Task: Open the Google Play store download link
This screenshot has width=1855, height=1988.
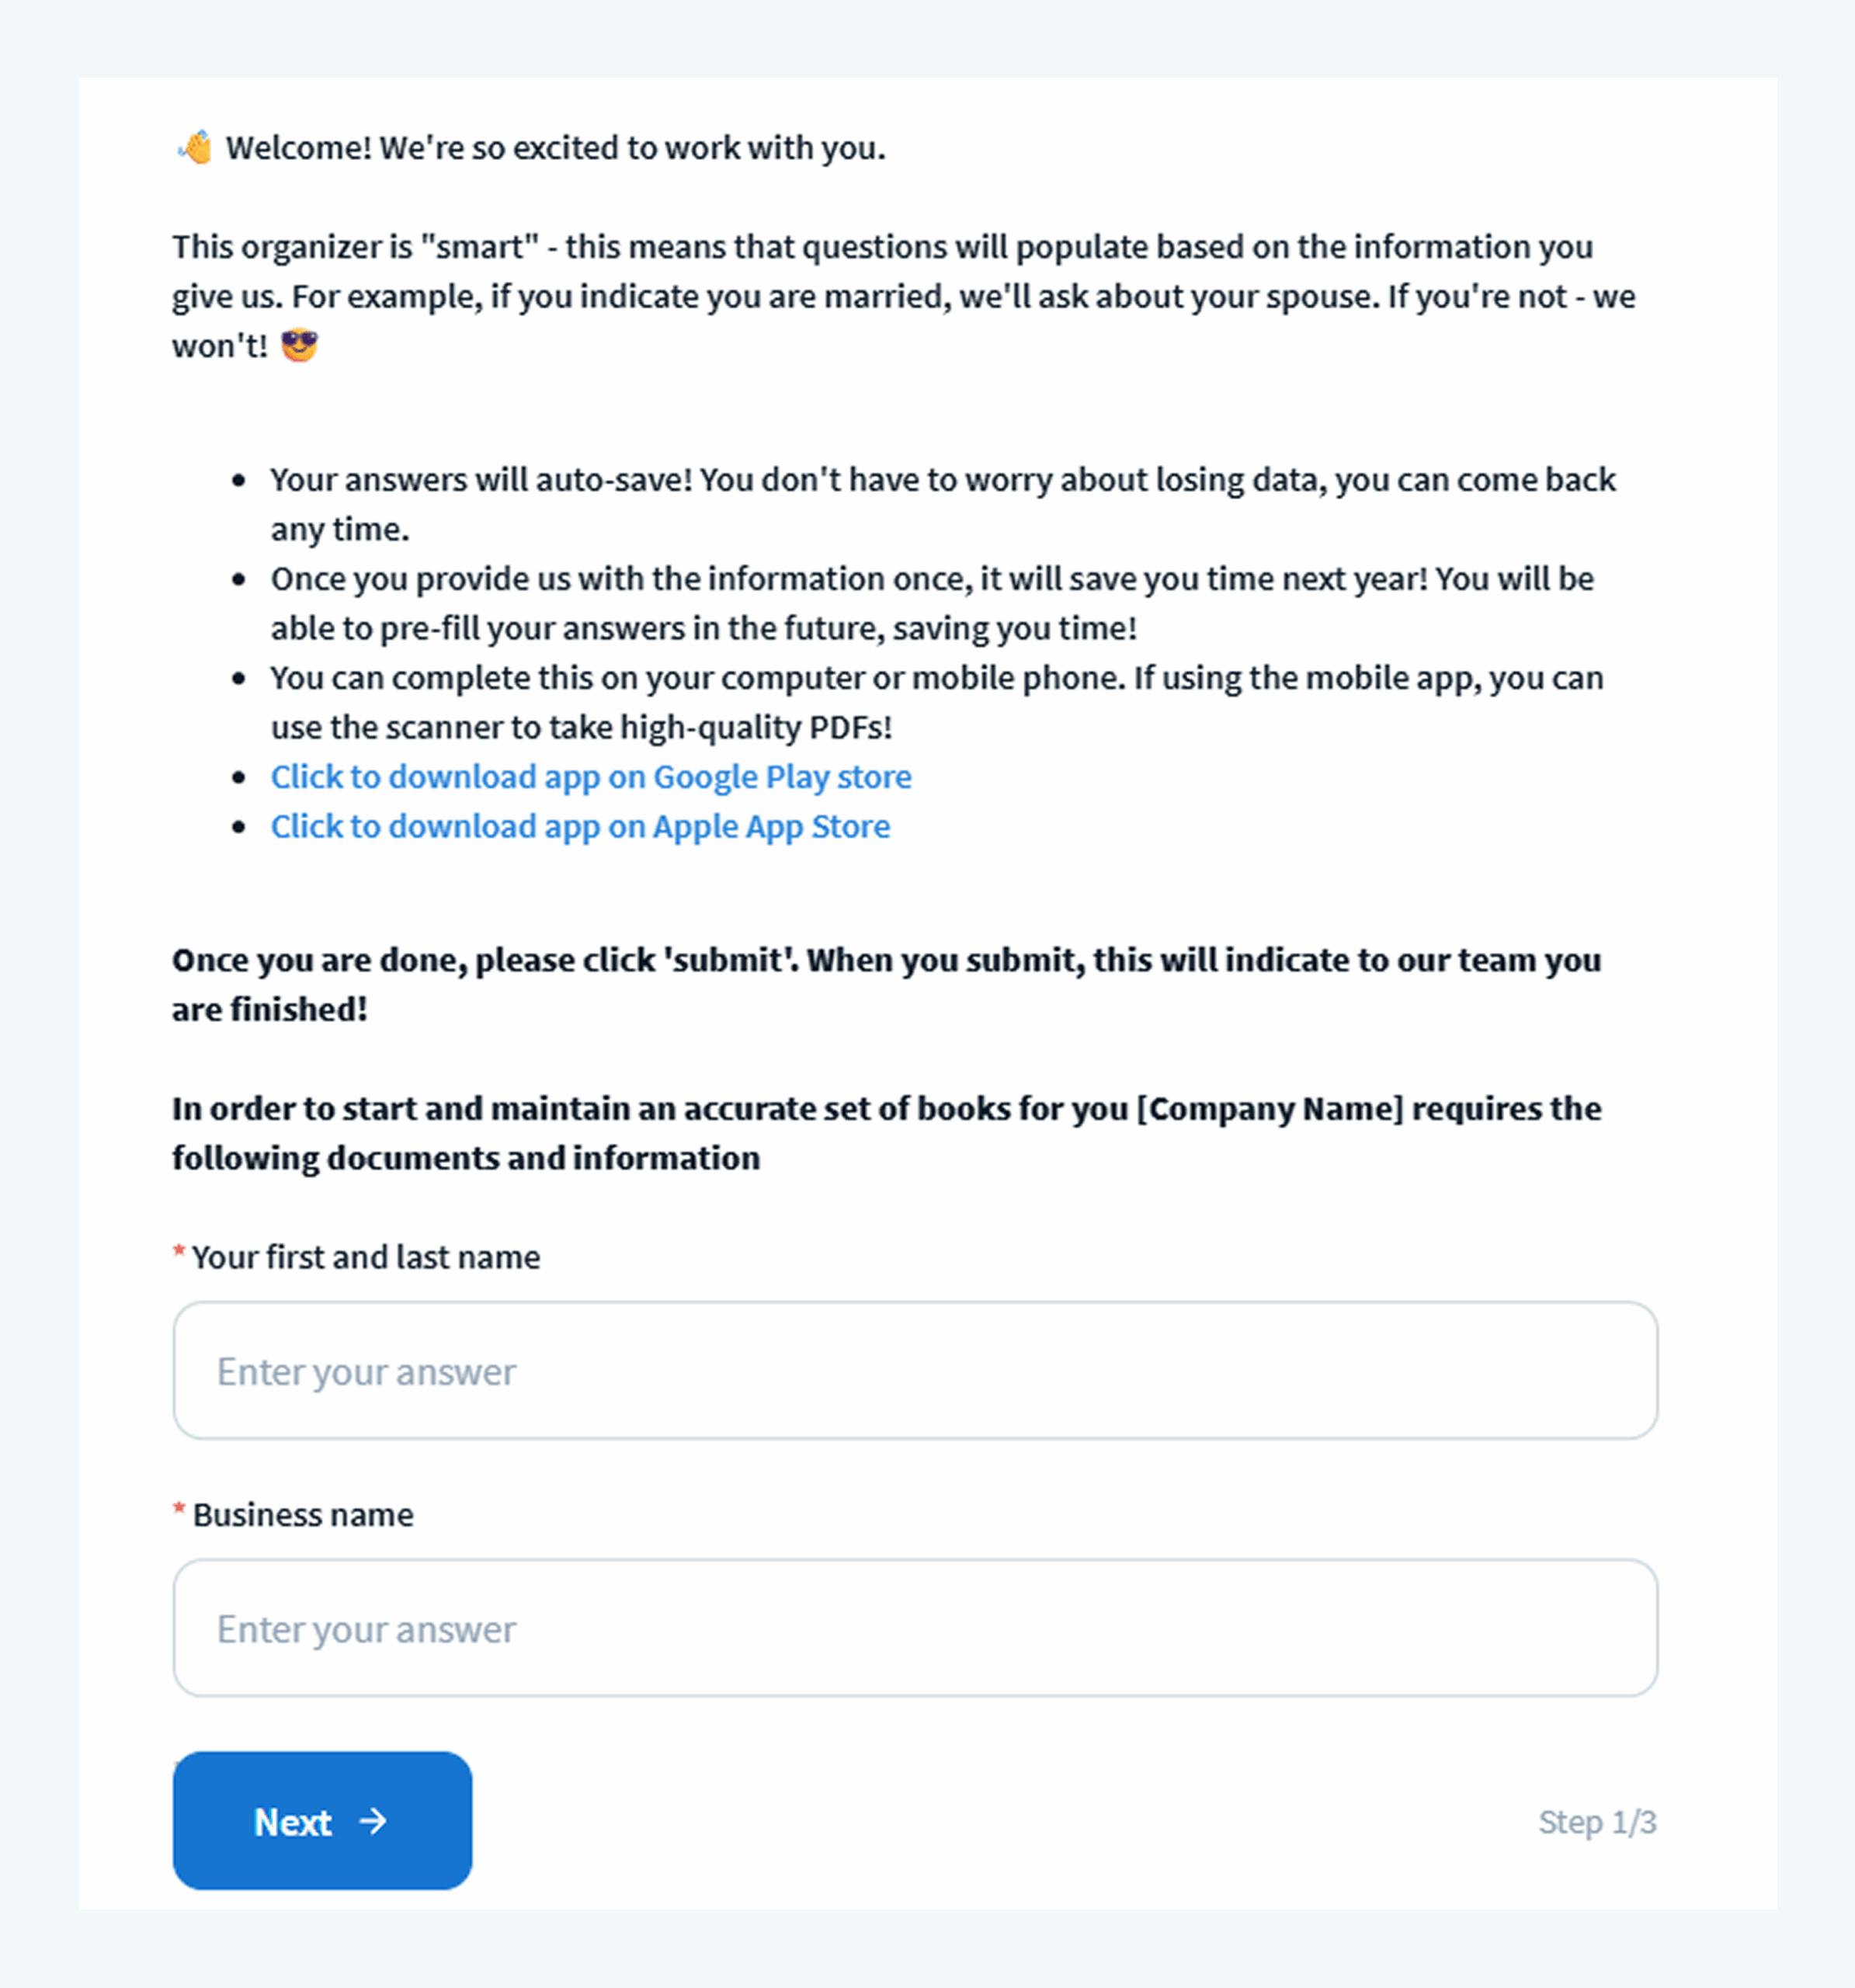Action: [591, 777]
